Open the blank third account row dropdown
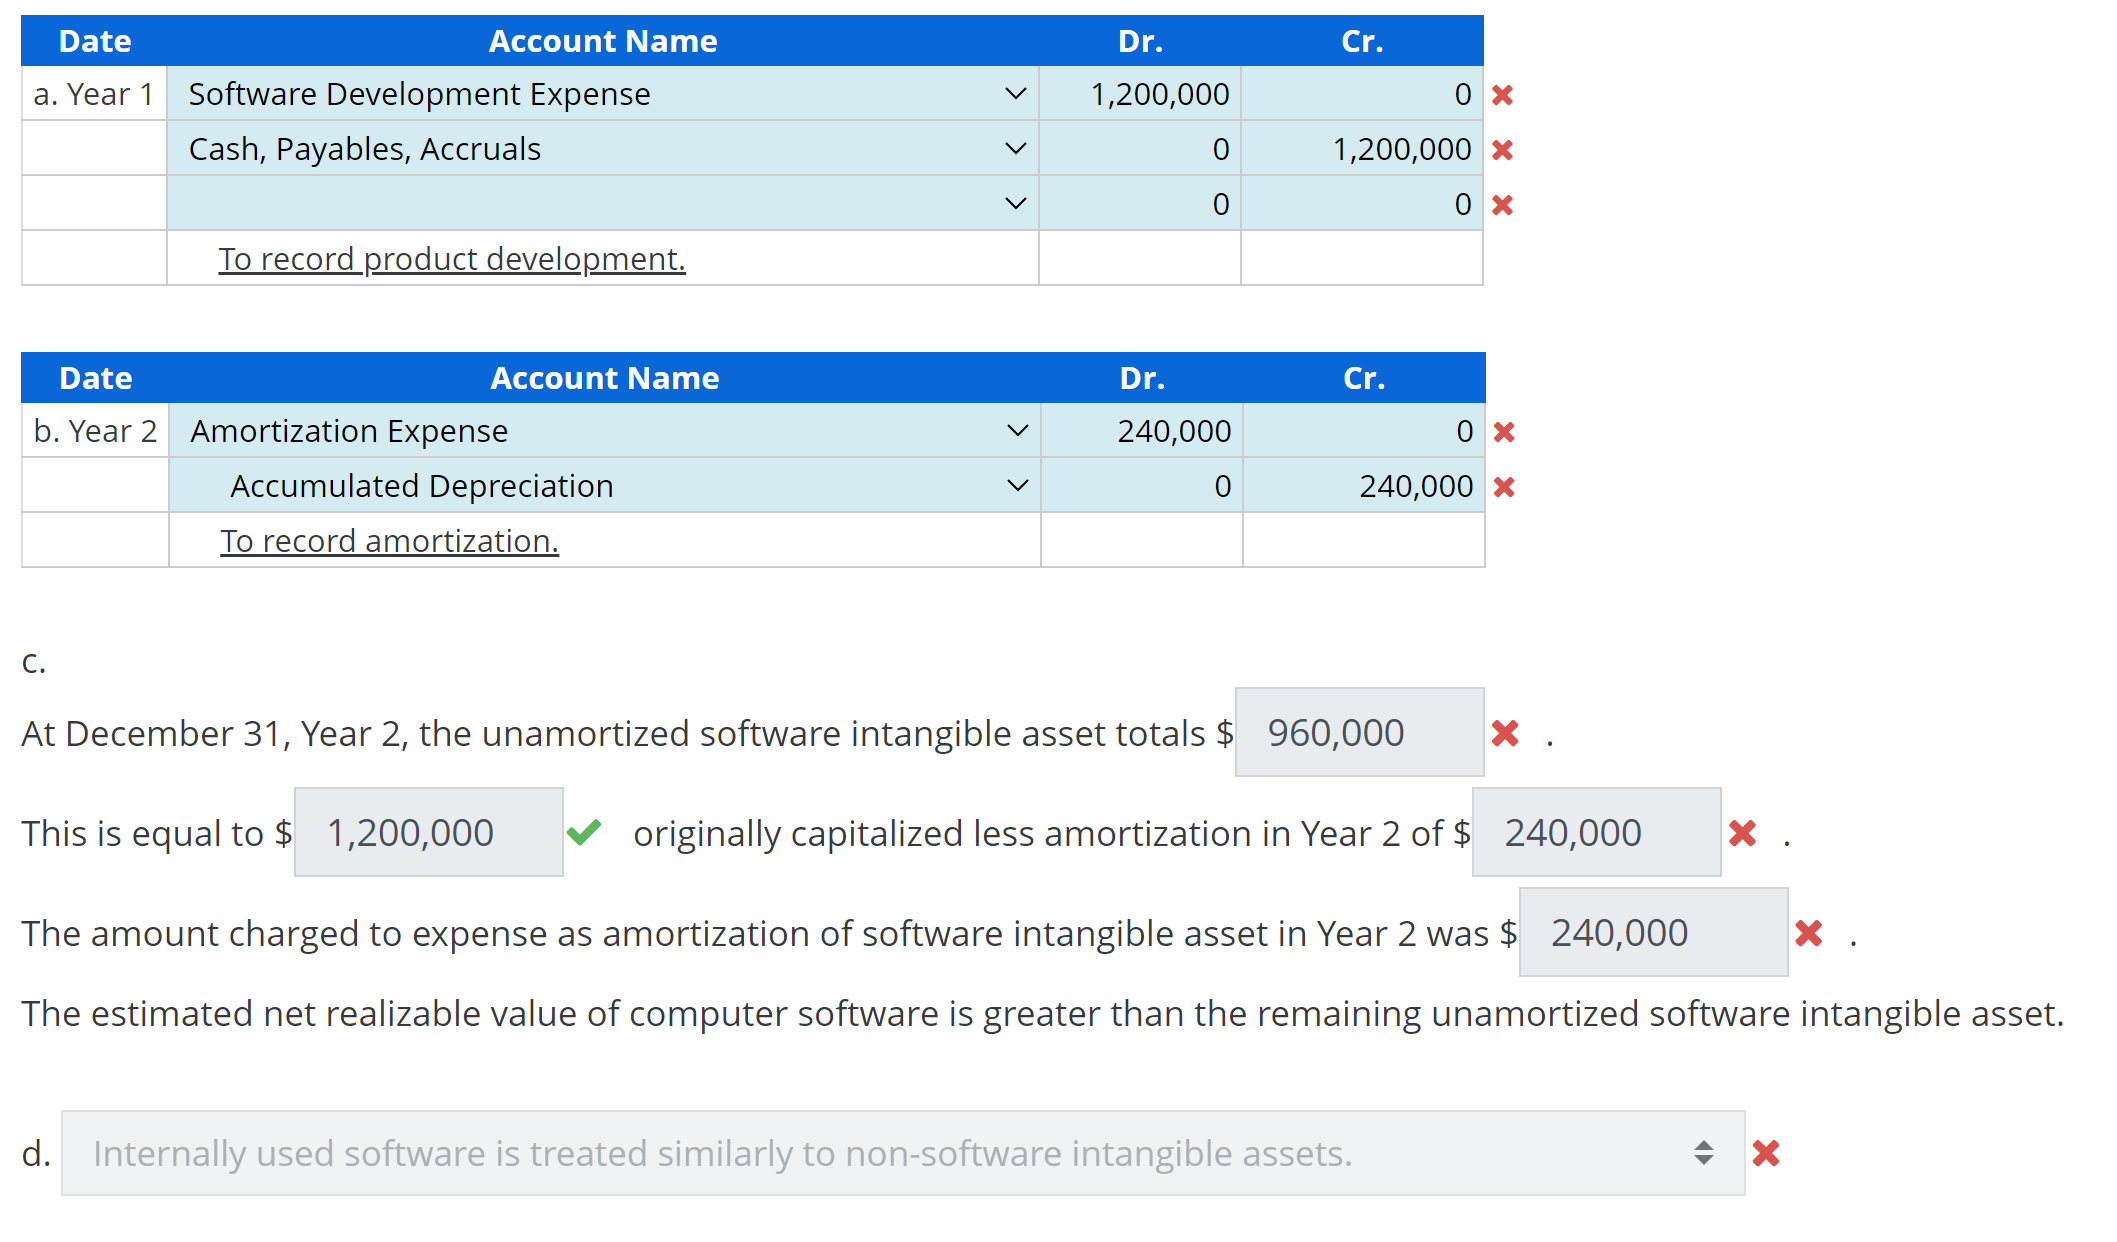 pos(1016,203)
